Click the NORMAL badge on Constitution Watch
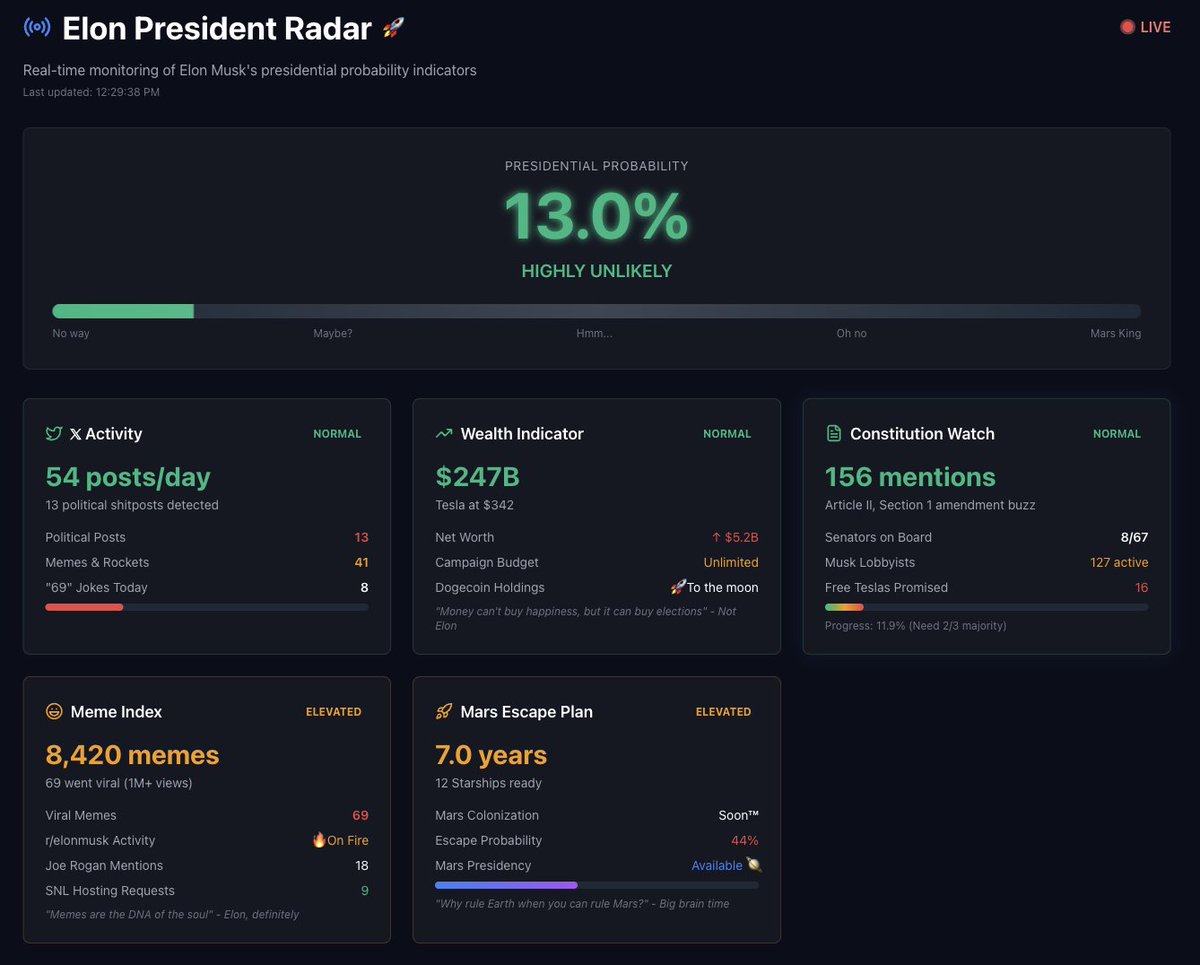The width and height of the screenshot is (1200, 965). tap(1117, 434)
